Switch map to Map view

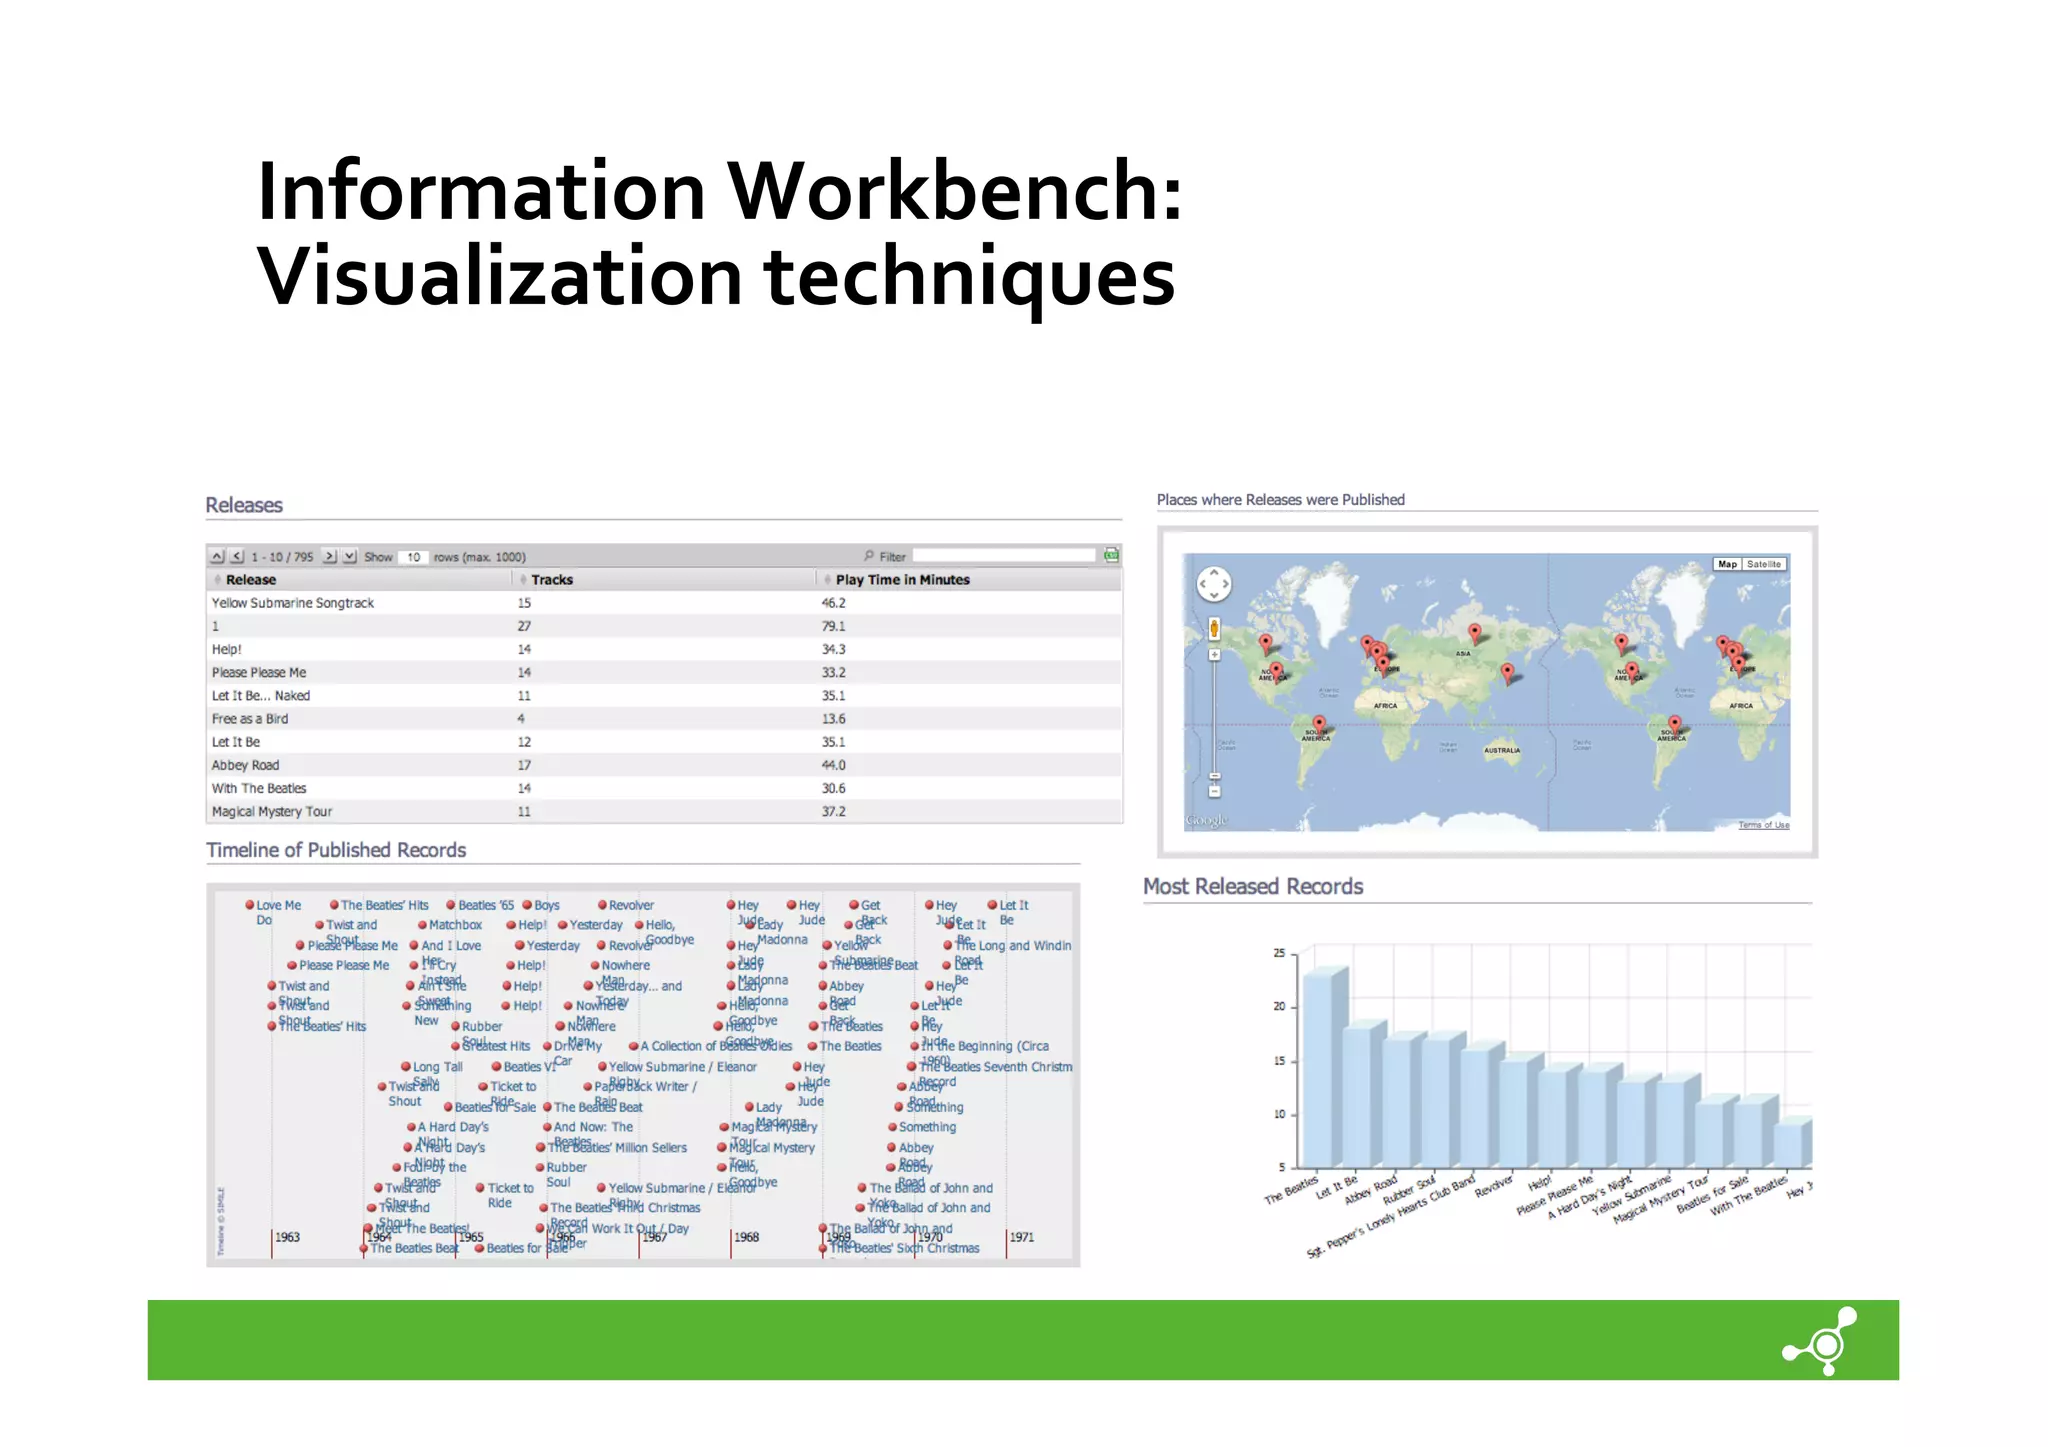click(x=1727, y=564)
